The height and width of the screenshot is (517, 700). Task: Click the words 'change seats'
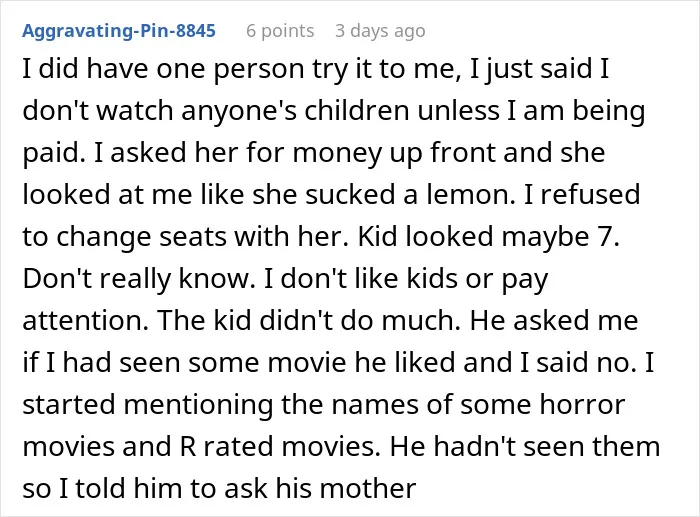click(142, 237)
